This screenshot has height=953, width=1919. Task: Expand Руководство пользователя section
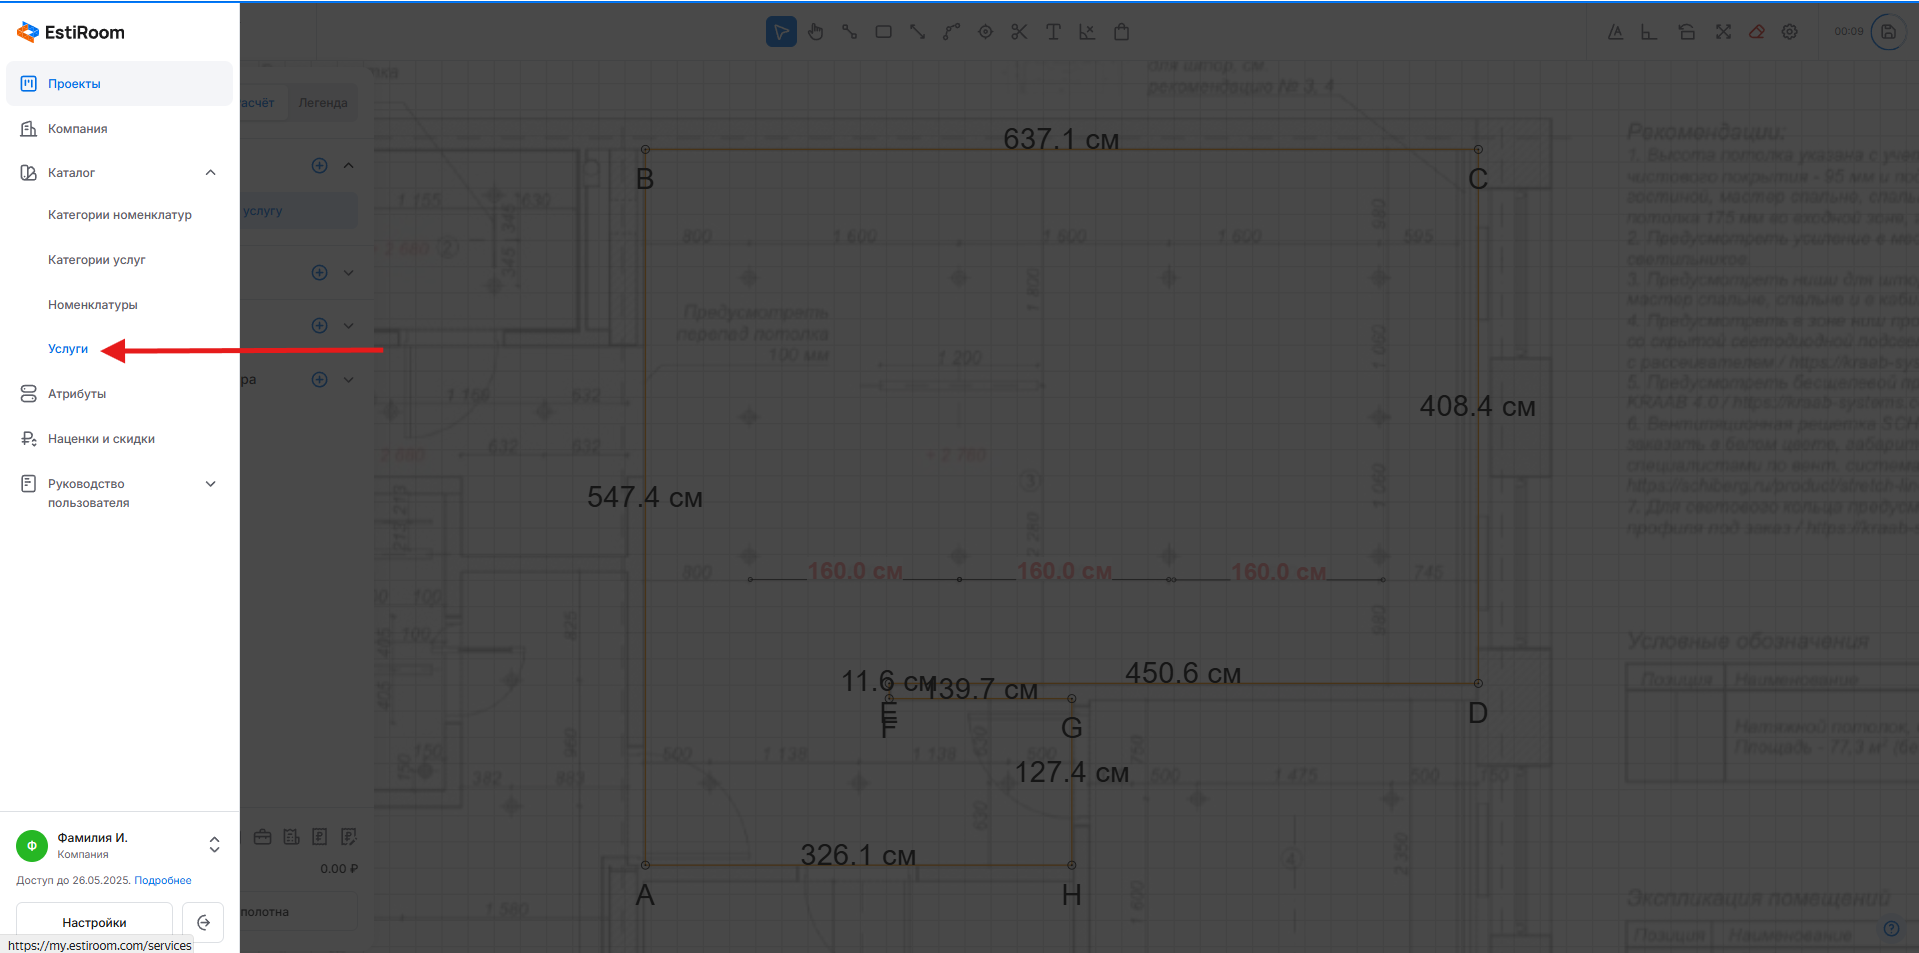[x=210, y=484]
